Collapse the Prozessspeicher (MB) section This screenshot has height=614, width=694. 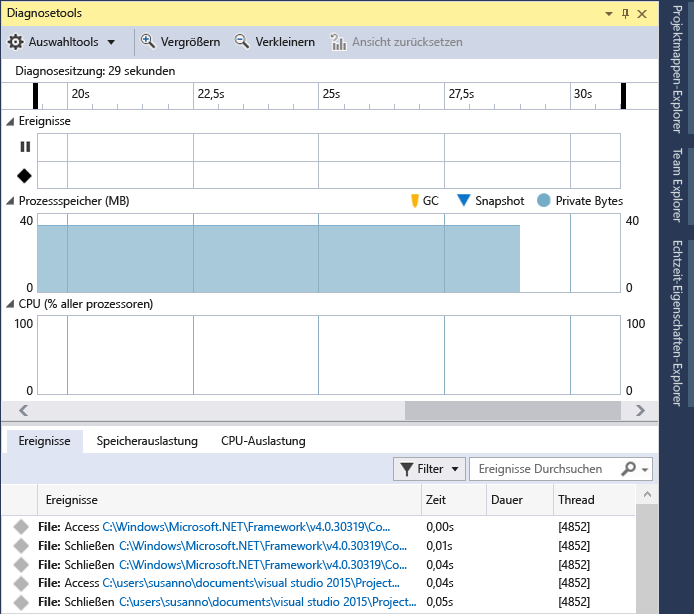click(x=10, y=201)
